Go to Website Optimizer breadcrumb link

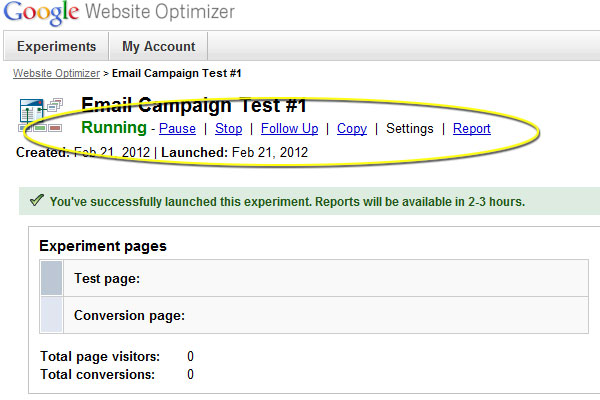[x=56, y=73]
